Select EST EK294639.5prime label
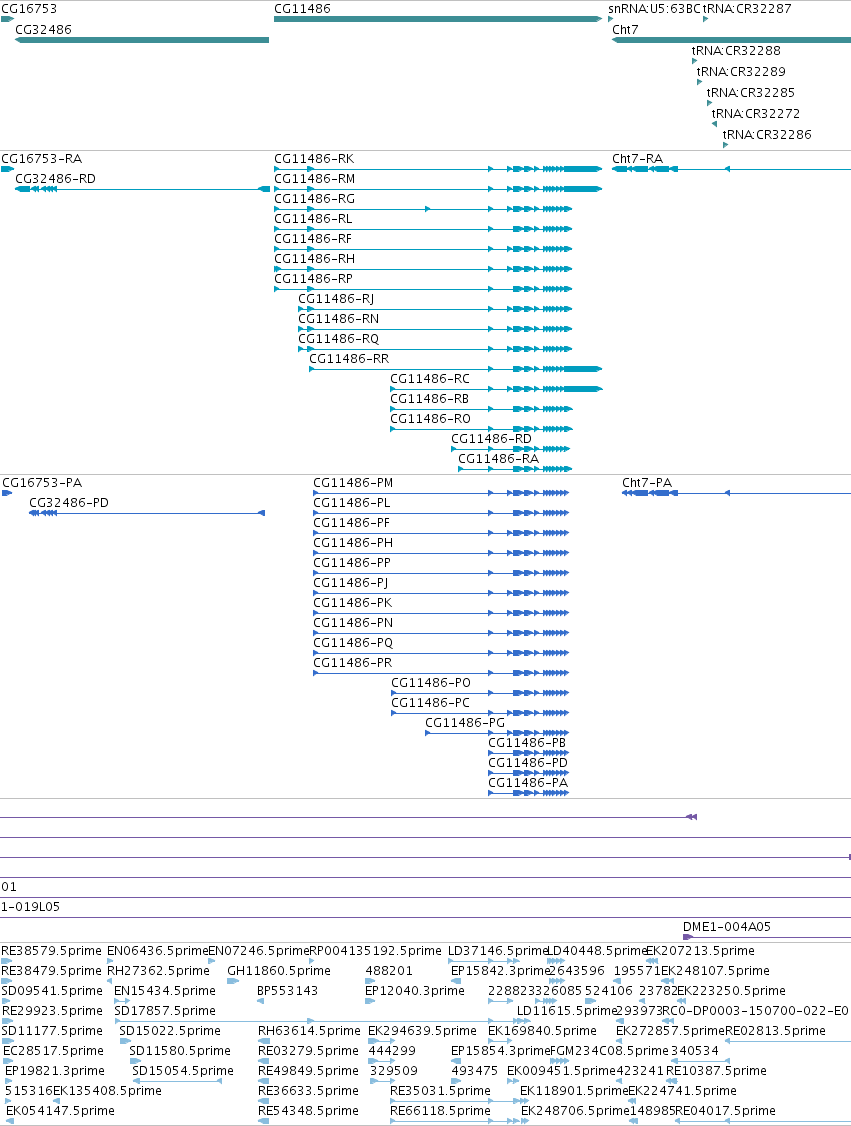Image resolution: width=851 pixels, height=1126 pixels. pos(422,1031)
